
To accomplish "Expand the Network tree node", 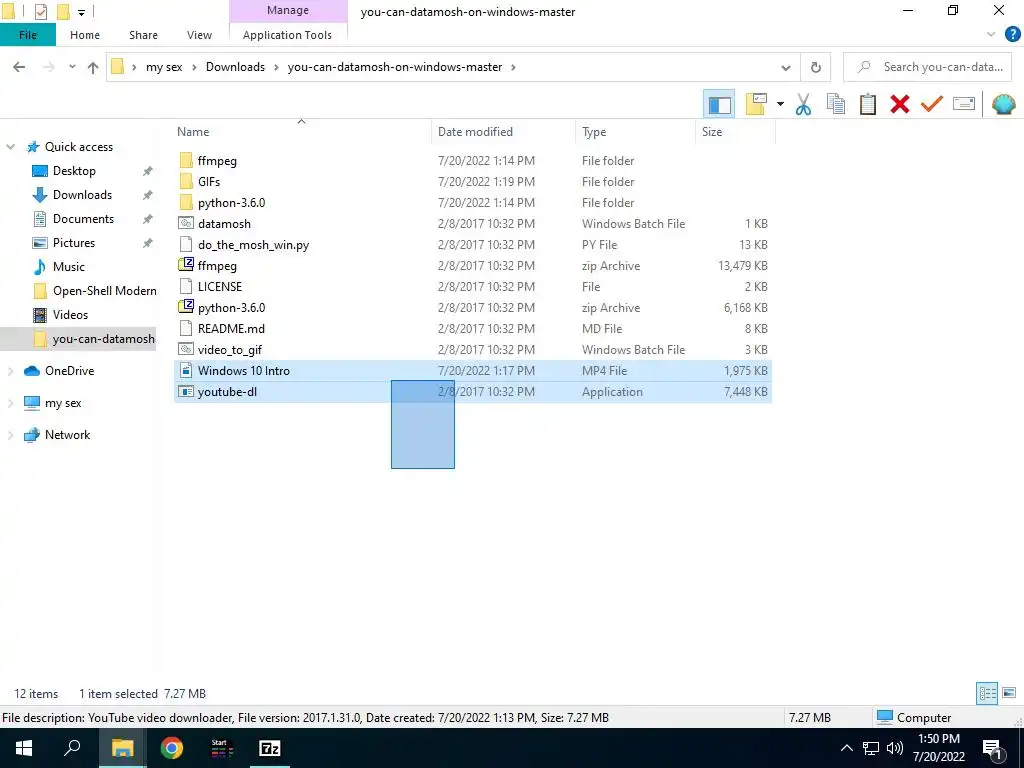I will click(10, 435).
